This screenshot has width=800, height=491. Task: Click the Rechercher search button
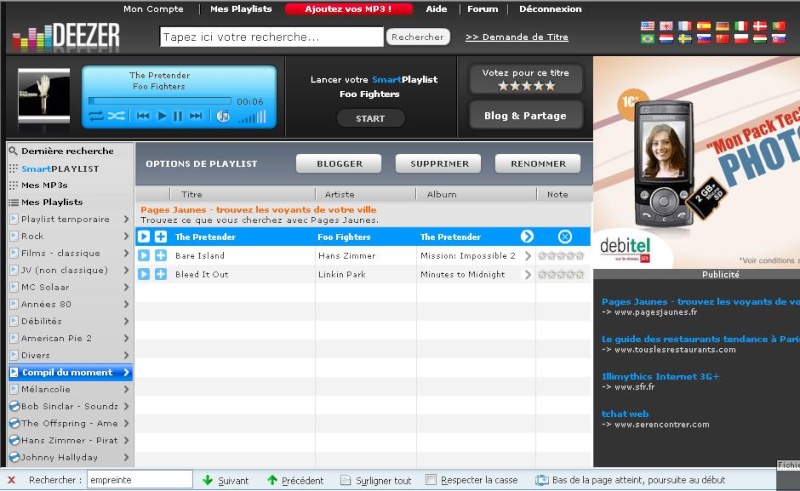pos(418,37)
